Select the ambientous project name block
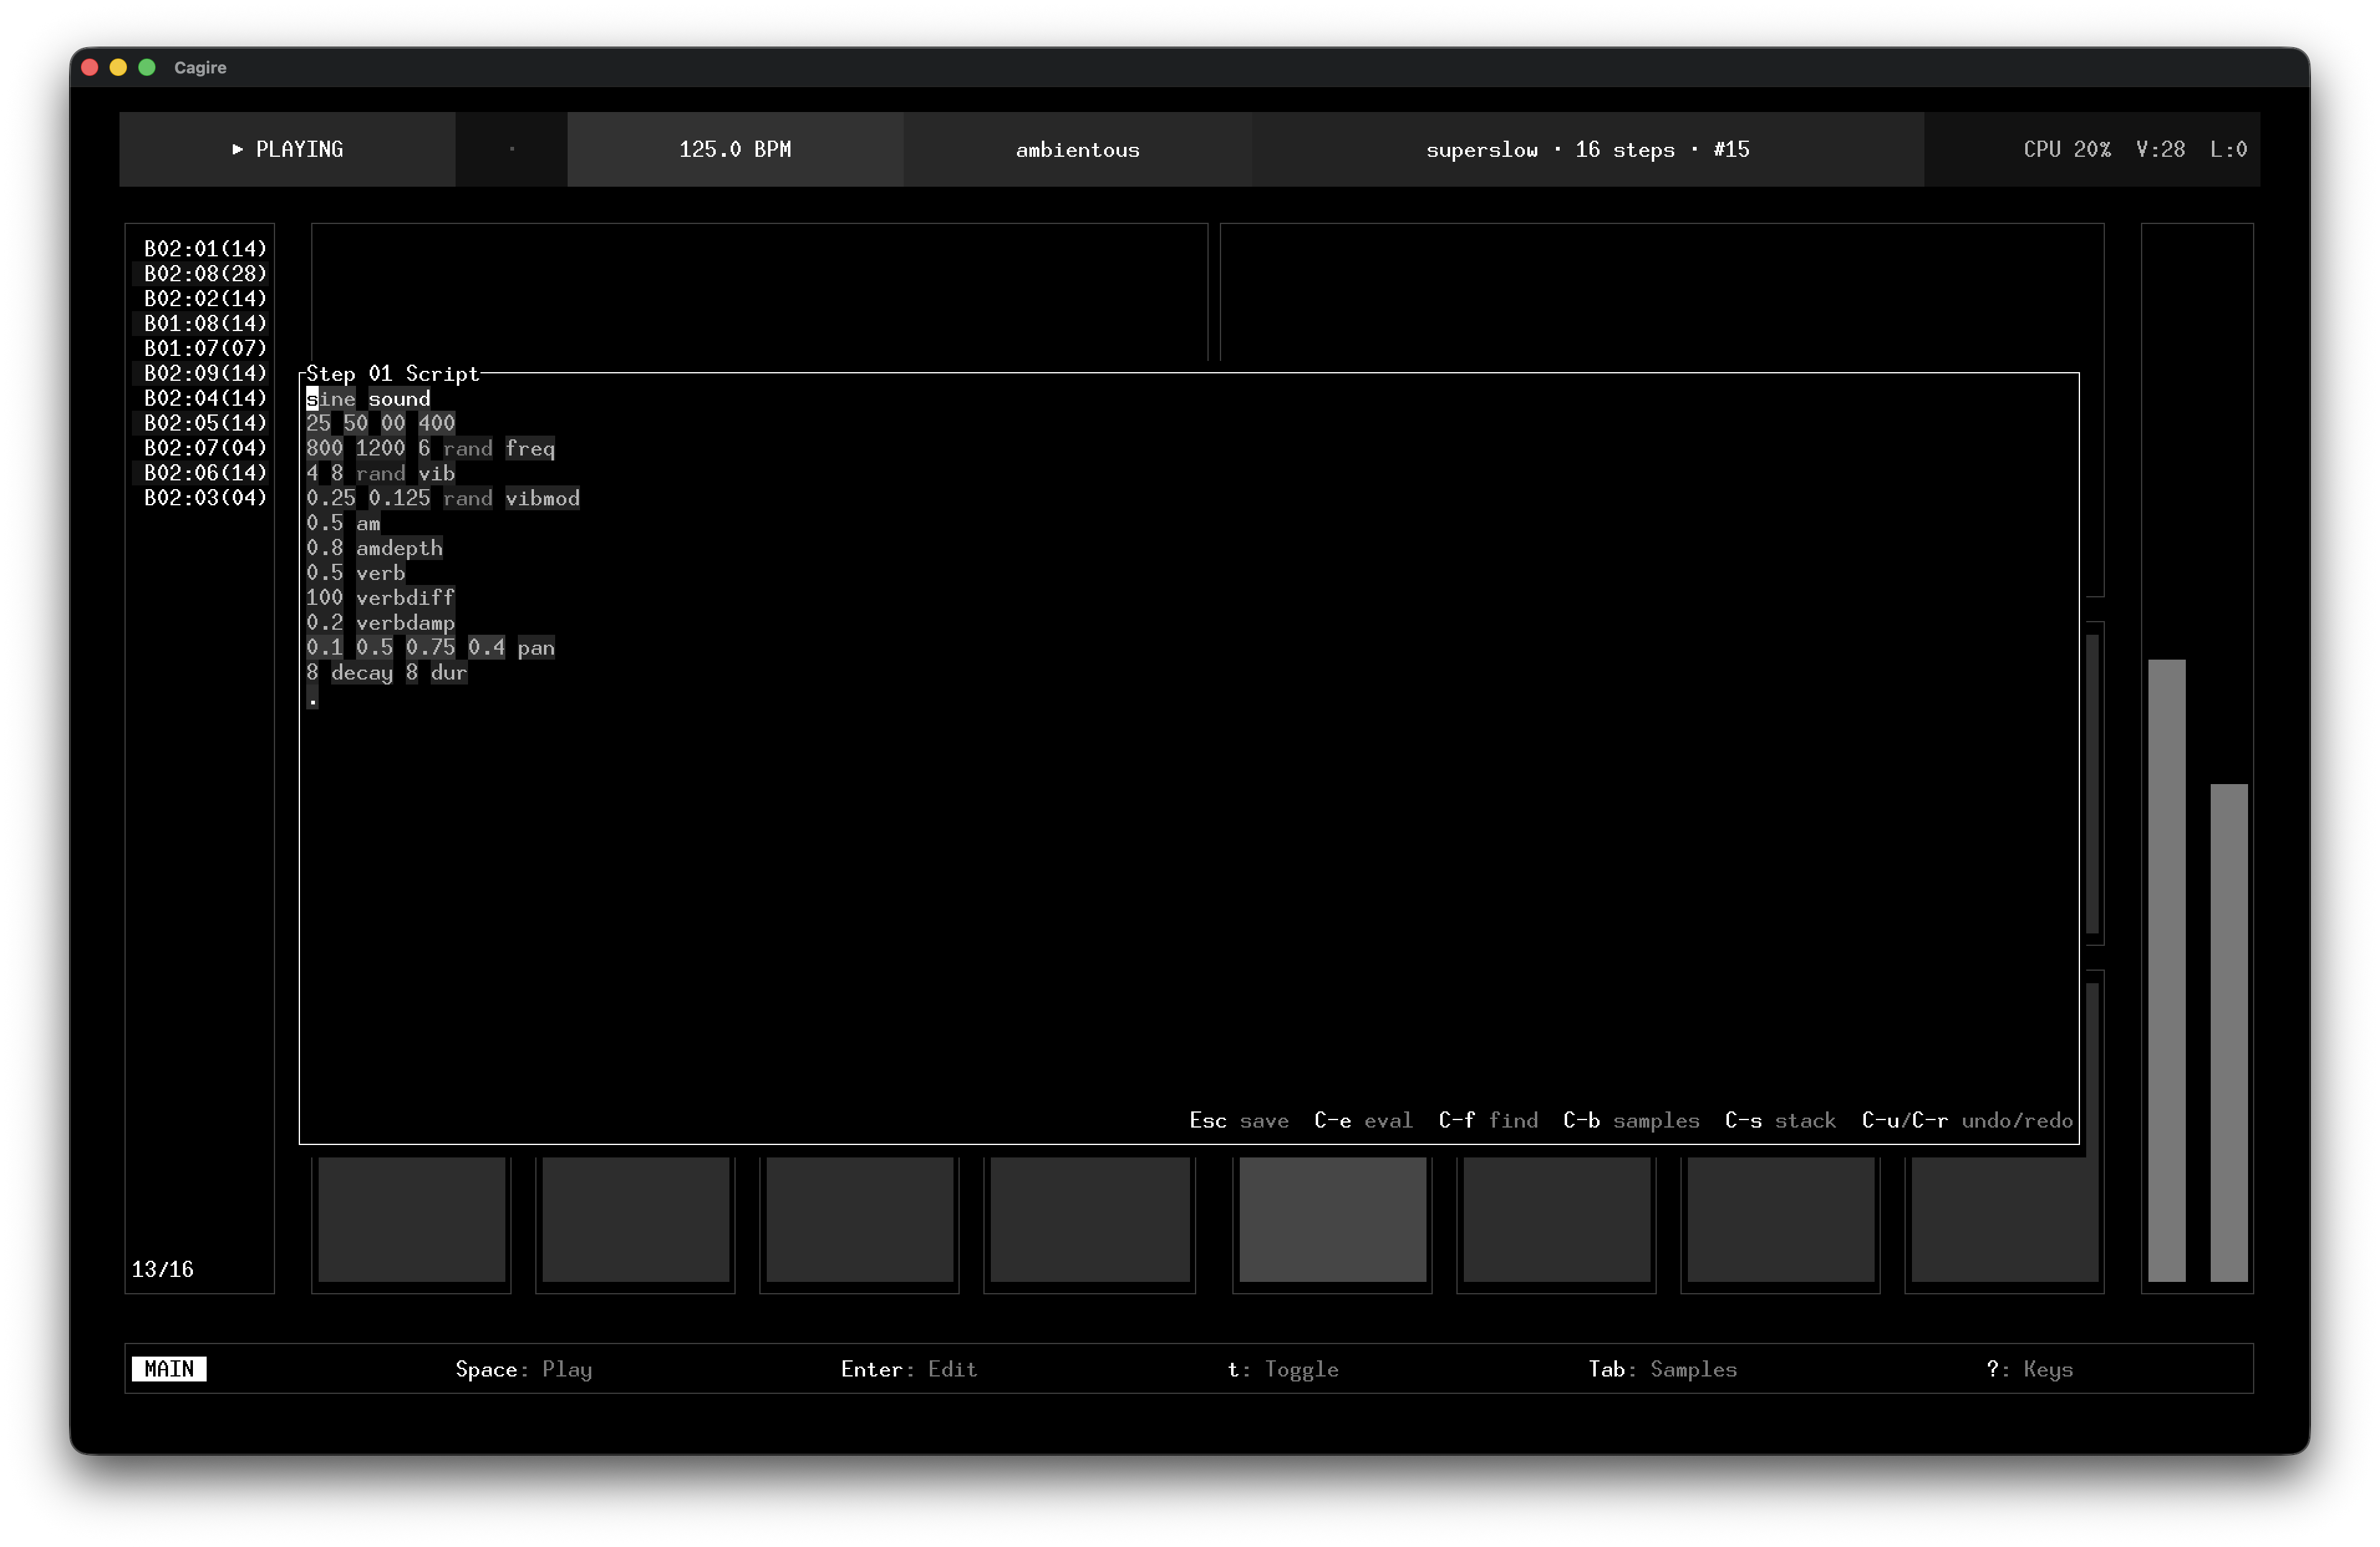This screenshot has height=1547, width=2380. click(1077, 149)
